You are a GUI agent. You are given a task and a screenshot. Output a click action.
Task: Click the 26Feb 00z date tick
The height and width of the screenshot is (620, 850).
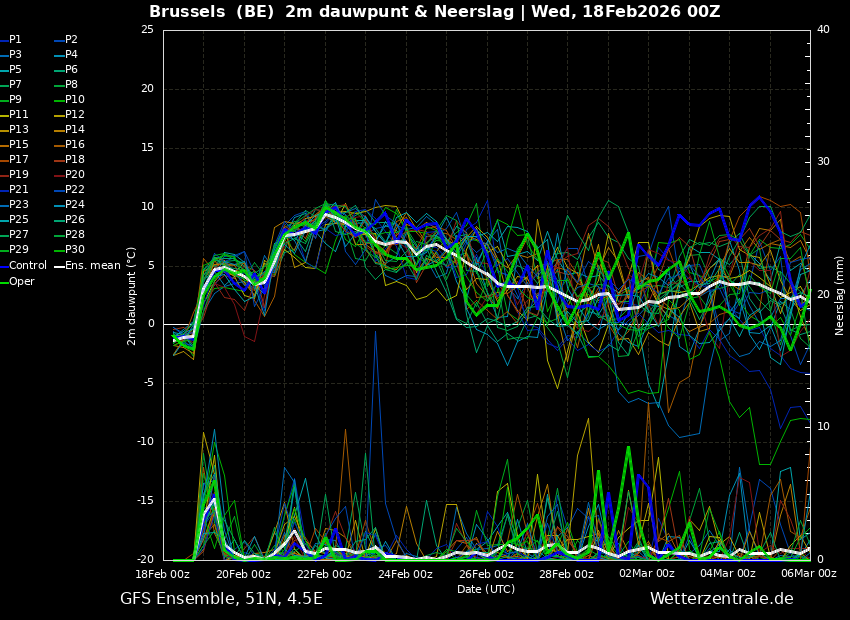pyautogui.click(x=486, y=573)
